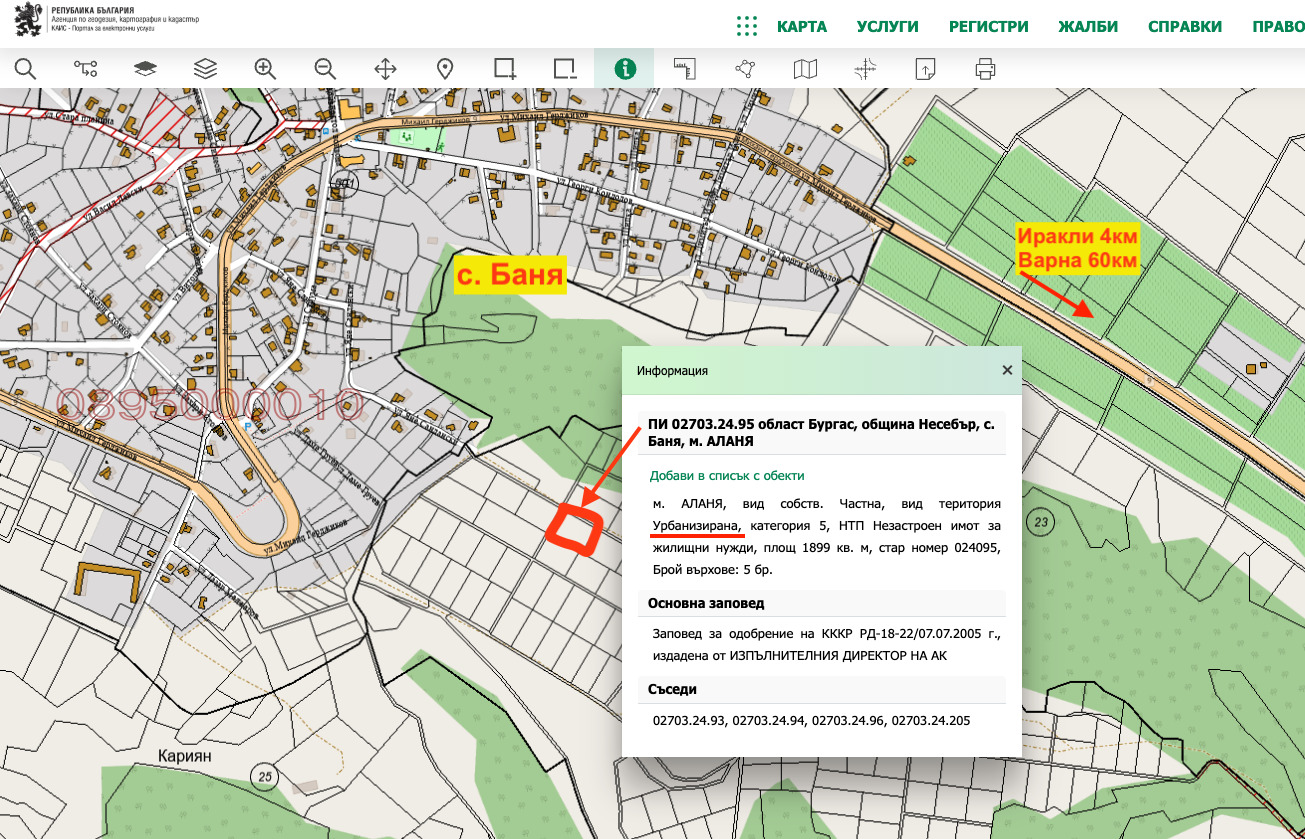Click the export/upload file icon
The image size is (1305, 839).
point(925,68)
